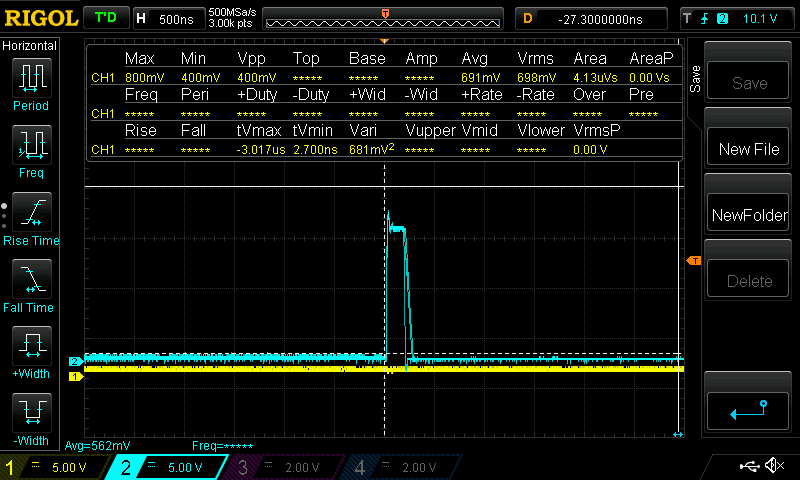Click the 500MSa/s sample rate text
800x480 pixels.
[x=232, y=12]
